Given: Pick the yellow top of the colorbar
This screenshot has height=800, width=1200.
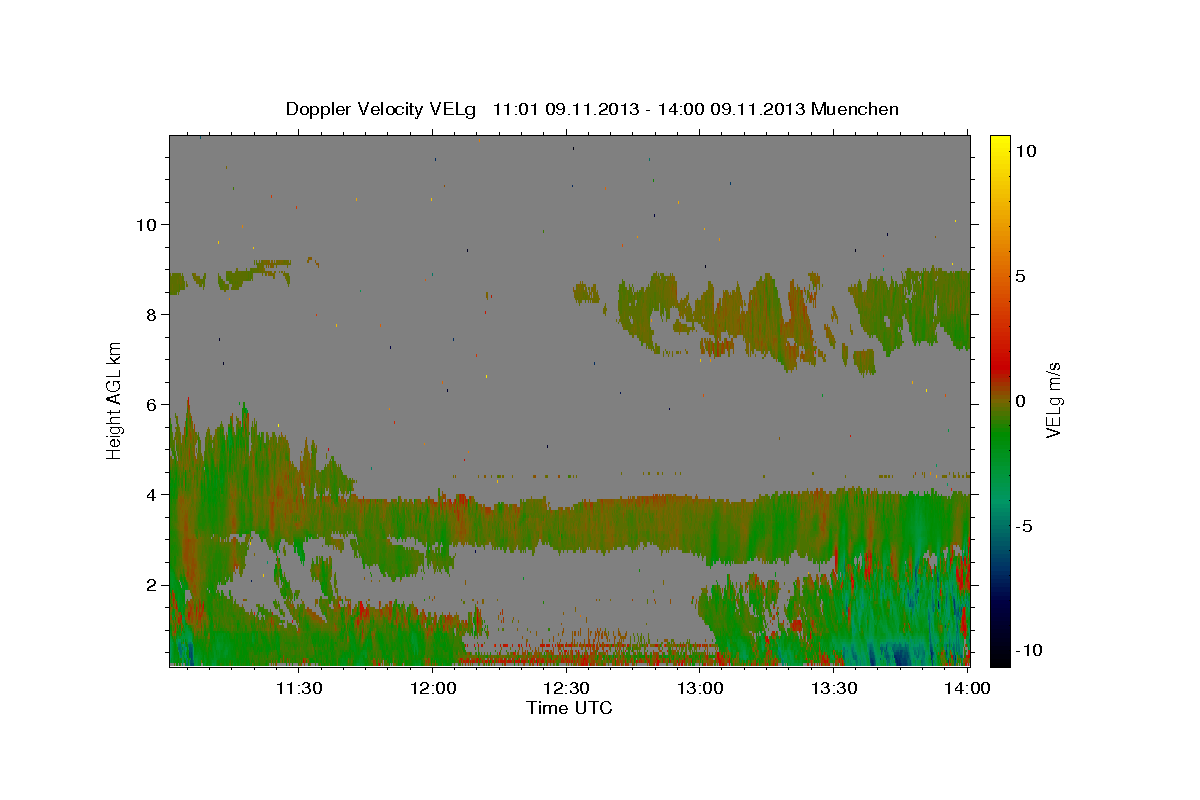Looking at the screenshot, I should click(x=1000, y=145).
